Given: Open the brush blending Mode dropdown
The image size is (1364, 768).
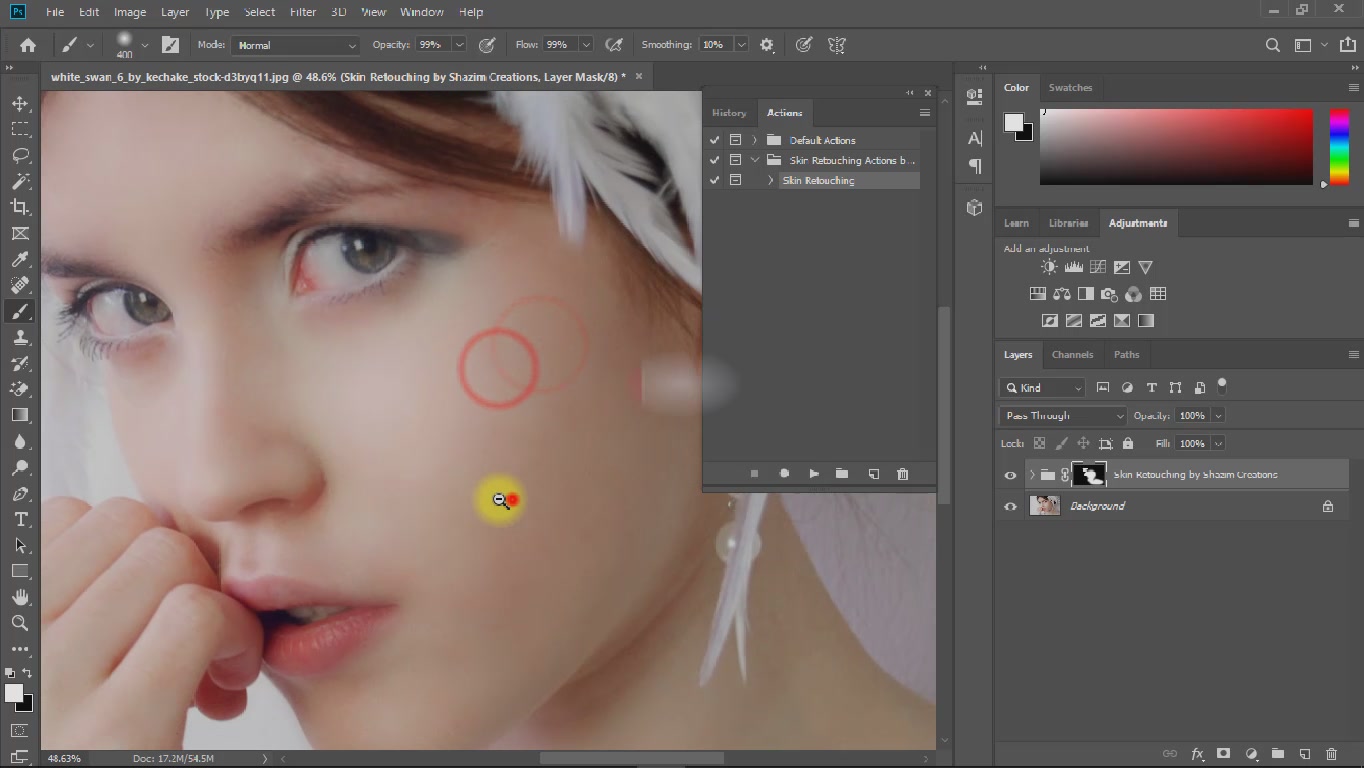Looking at the screenshot, I should pyautogui.click(x=296, y=45).
